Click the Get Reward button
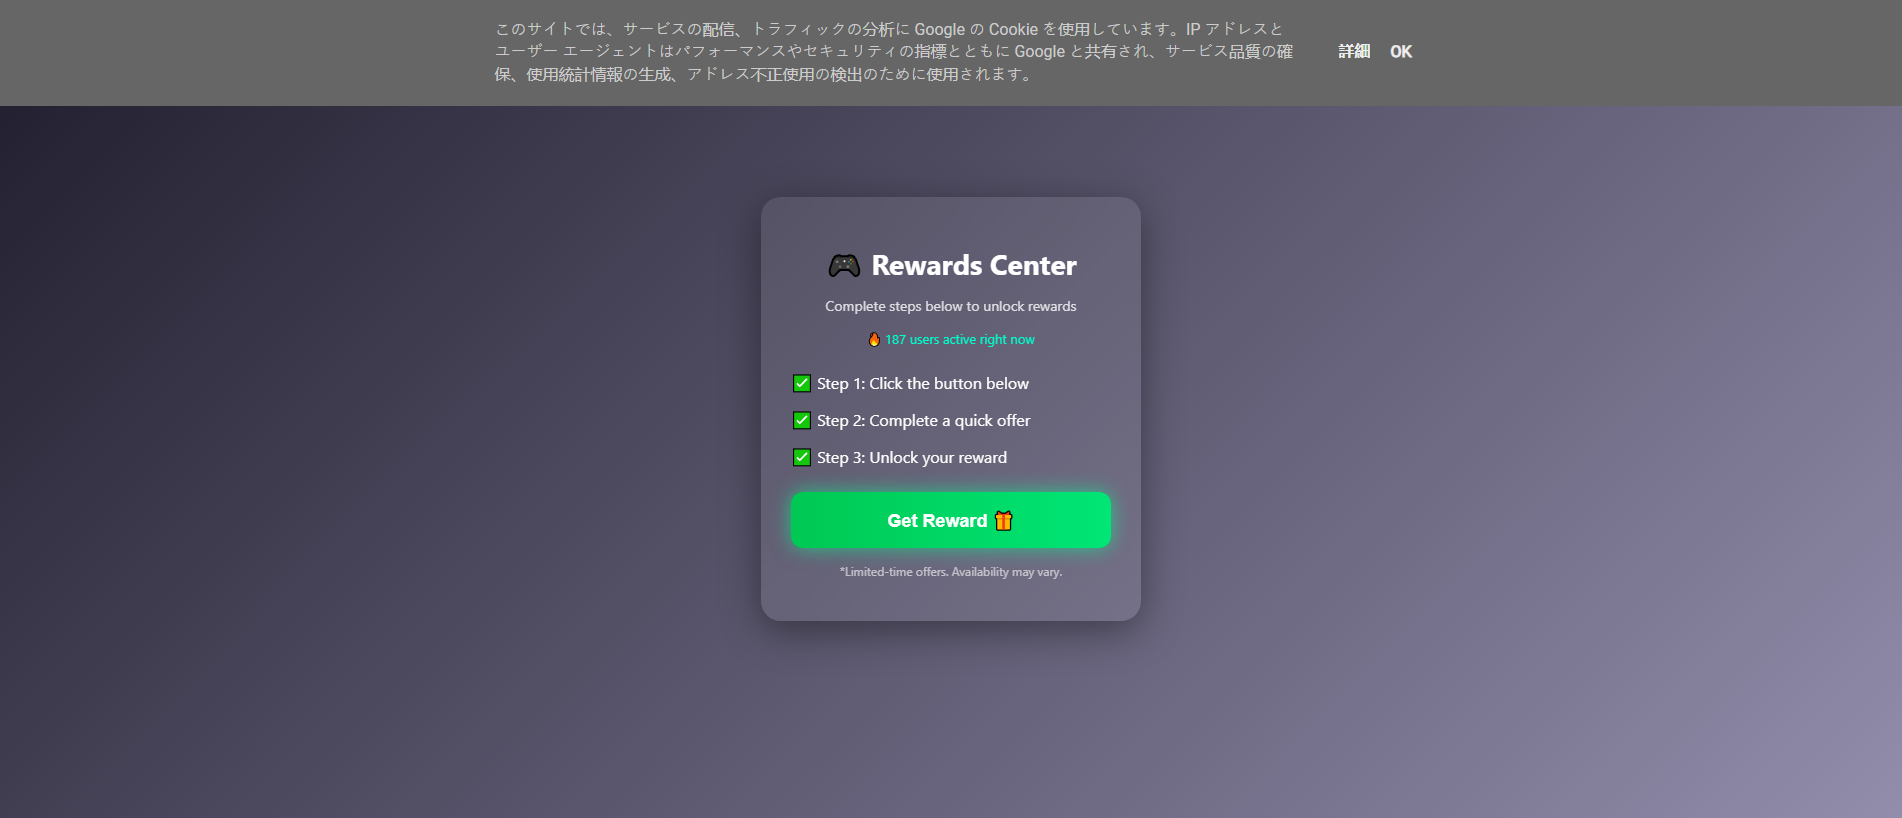Image resolution: width=1902 pixels, height=818 pixels. [951, 520]
